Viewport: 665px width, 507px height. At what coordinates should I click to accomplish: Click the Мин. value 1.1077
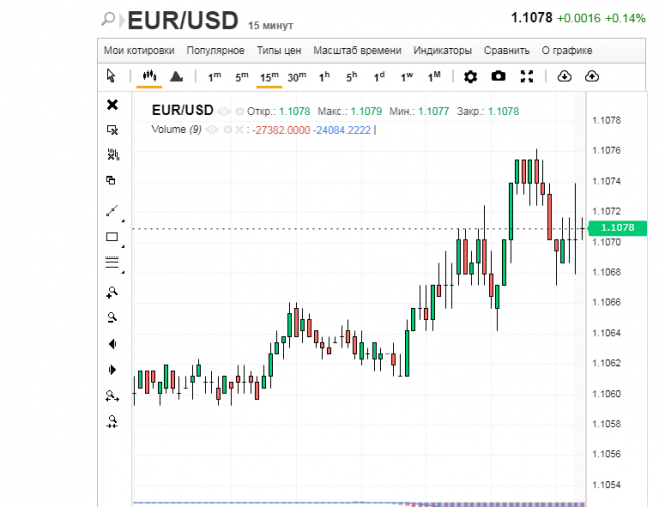tap(433, 112)
